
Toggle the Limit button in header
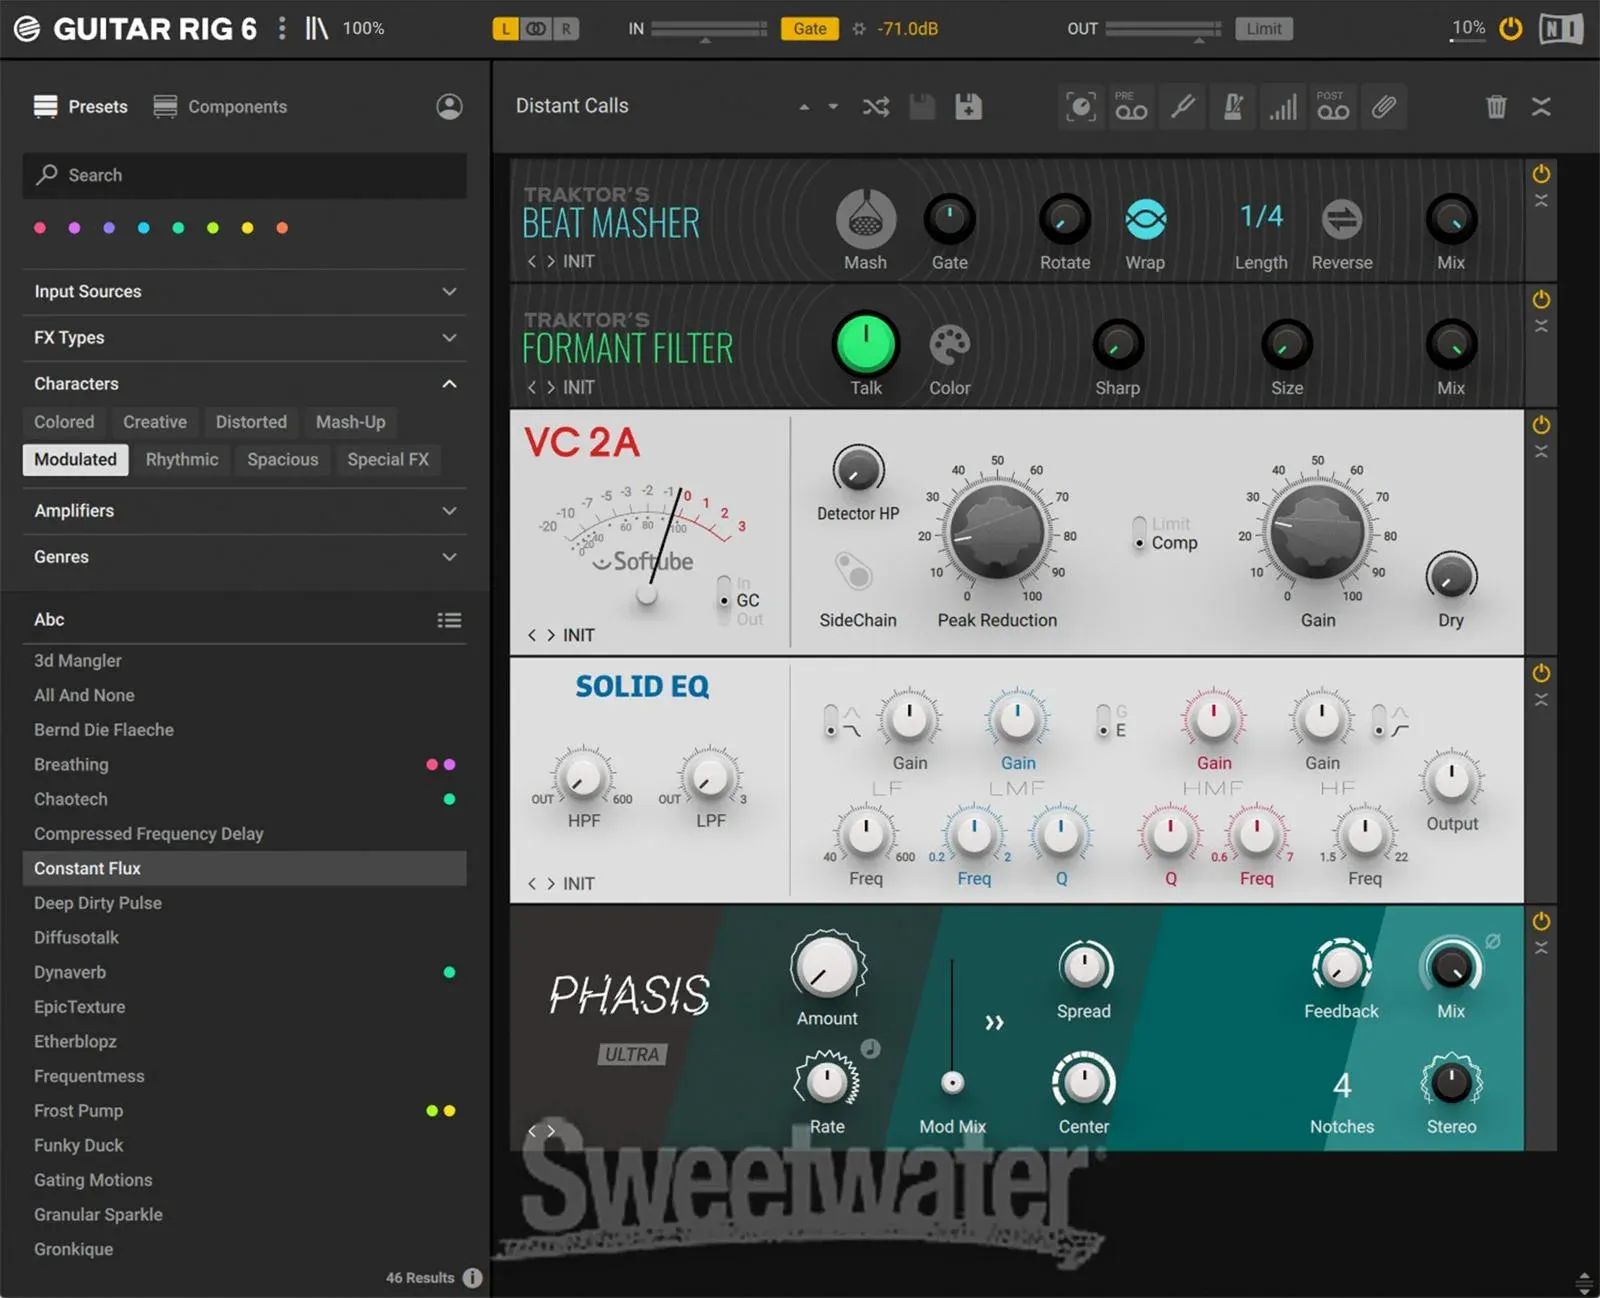(1264, 29)
